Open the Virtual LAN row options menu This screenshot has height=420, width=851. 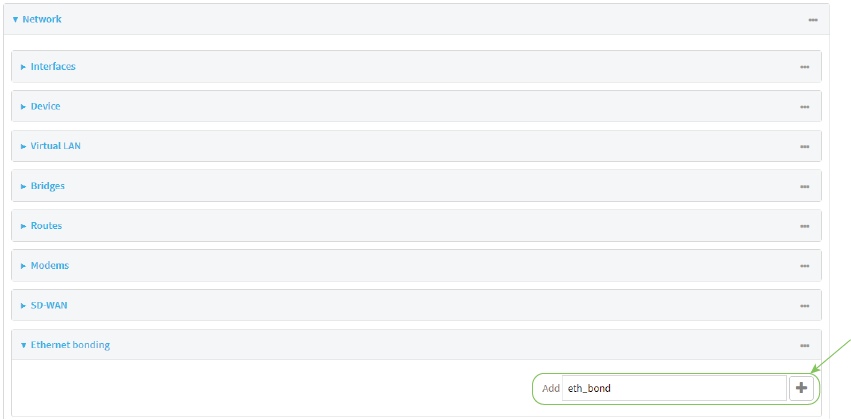pos(804,146)
